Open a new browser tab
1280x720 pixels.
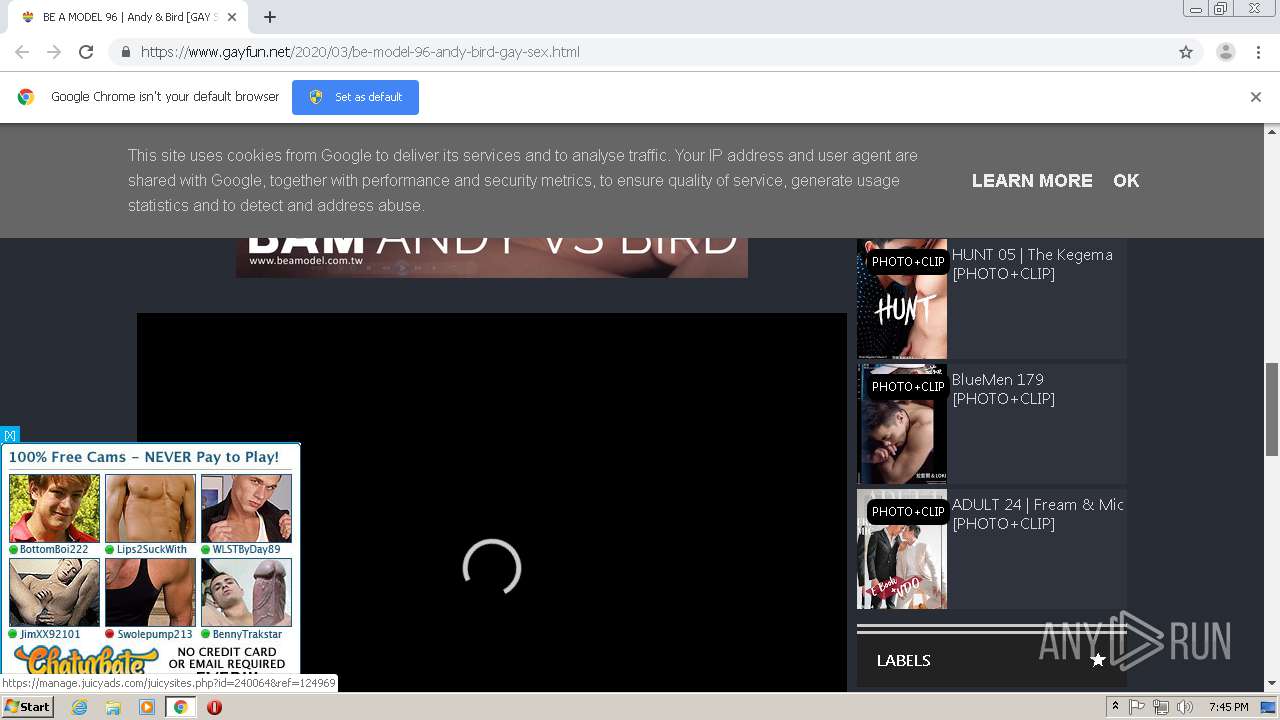(270, 17)
